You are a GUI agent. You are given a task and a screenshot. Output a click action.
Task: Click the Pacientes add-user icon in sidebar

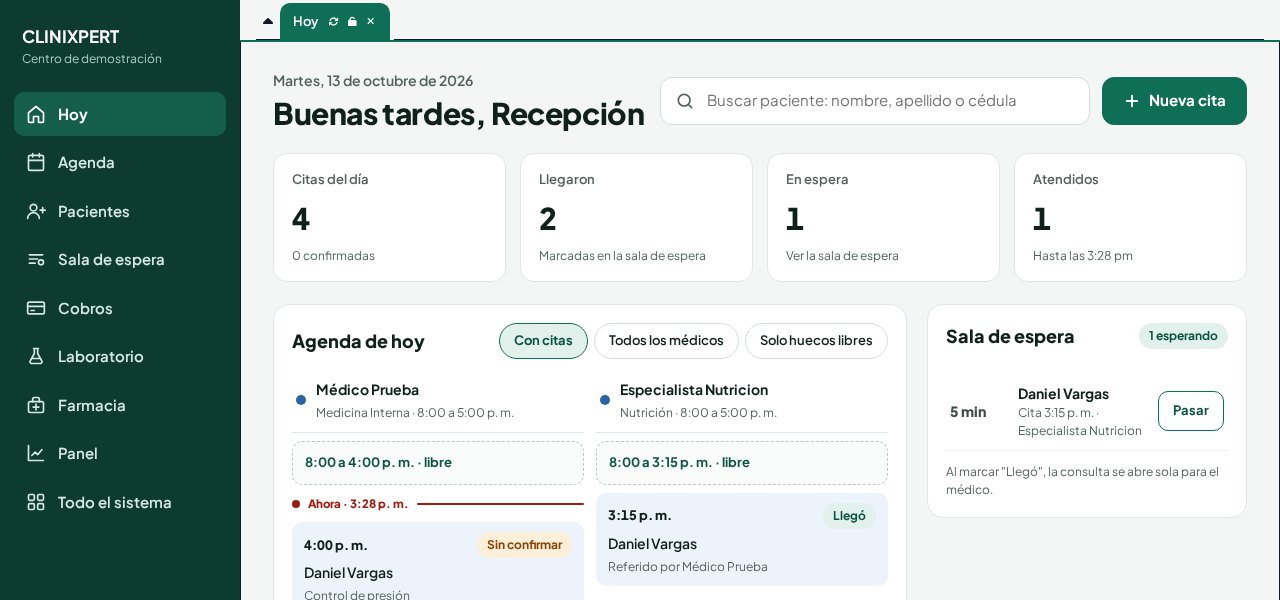tap(36, 211)
